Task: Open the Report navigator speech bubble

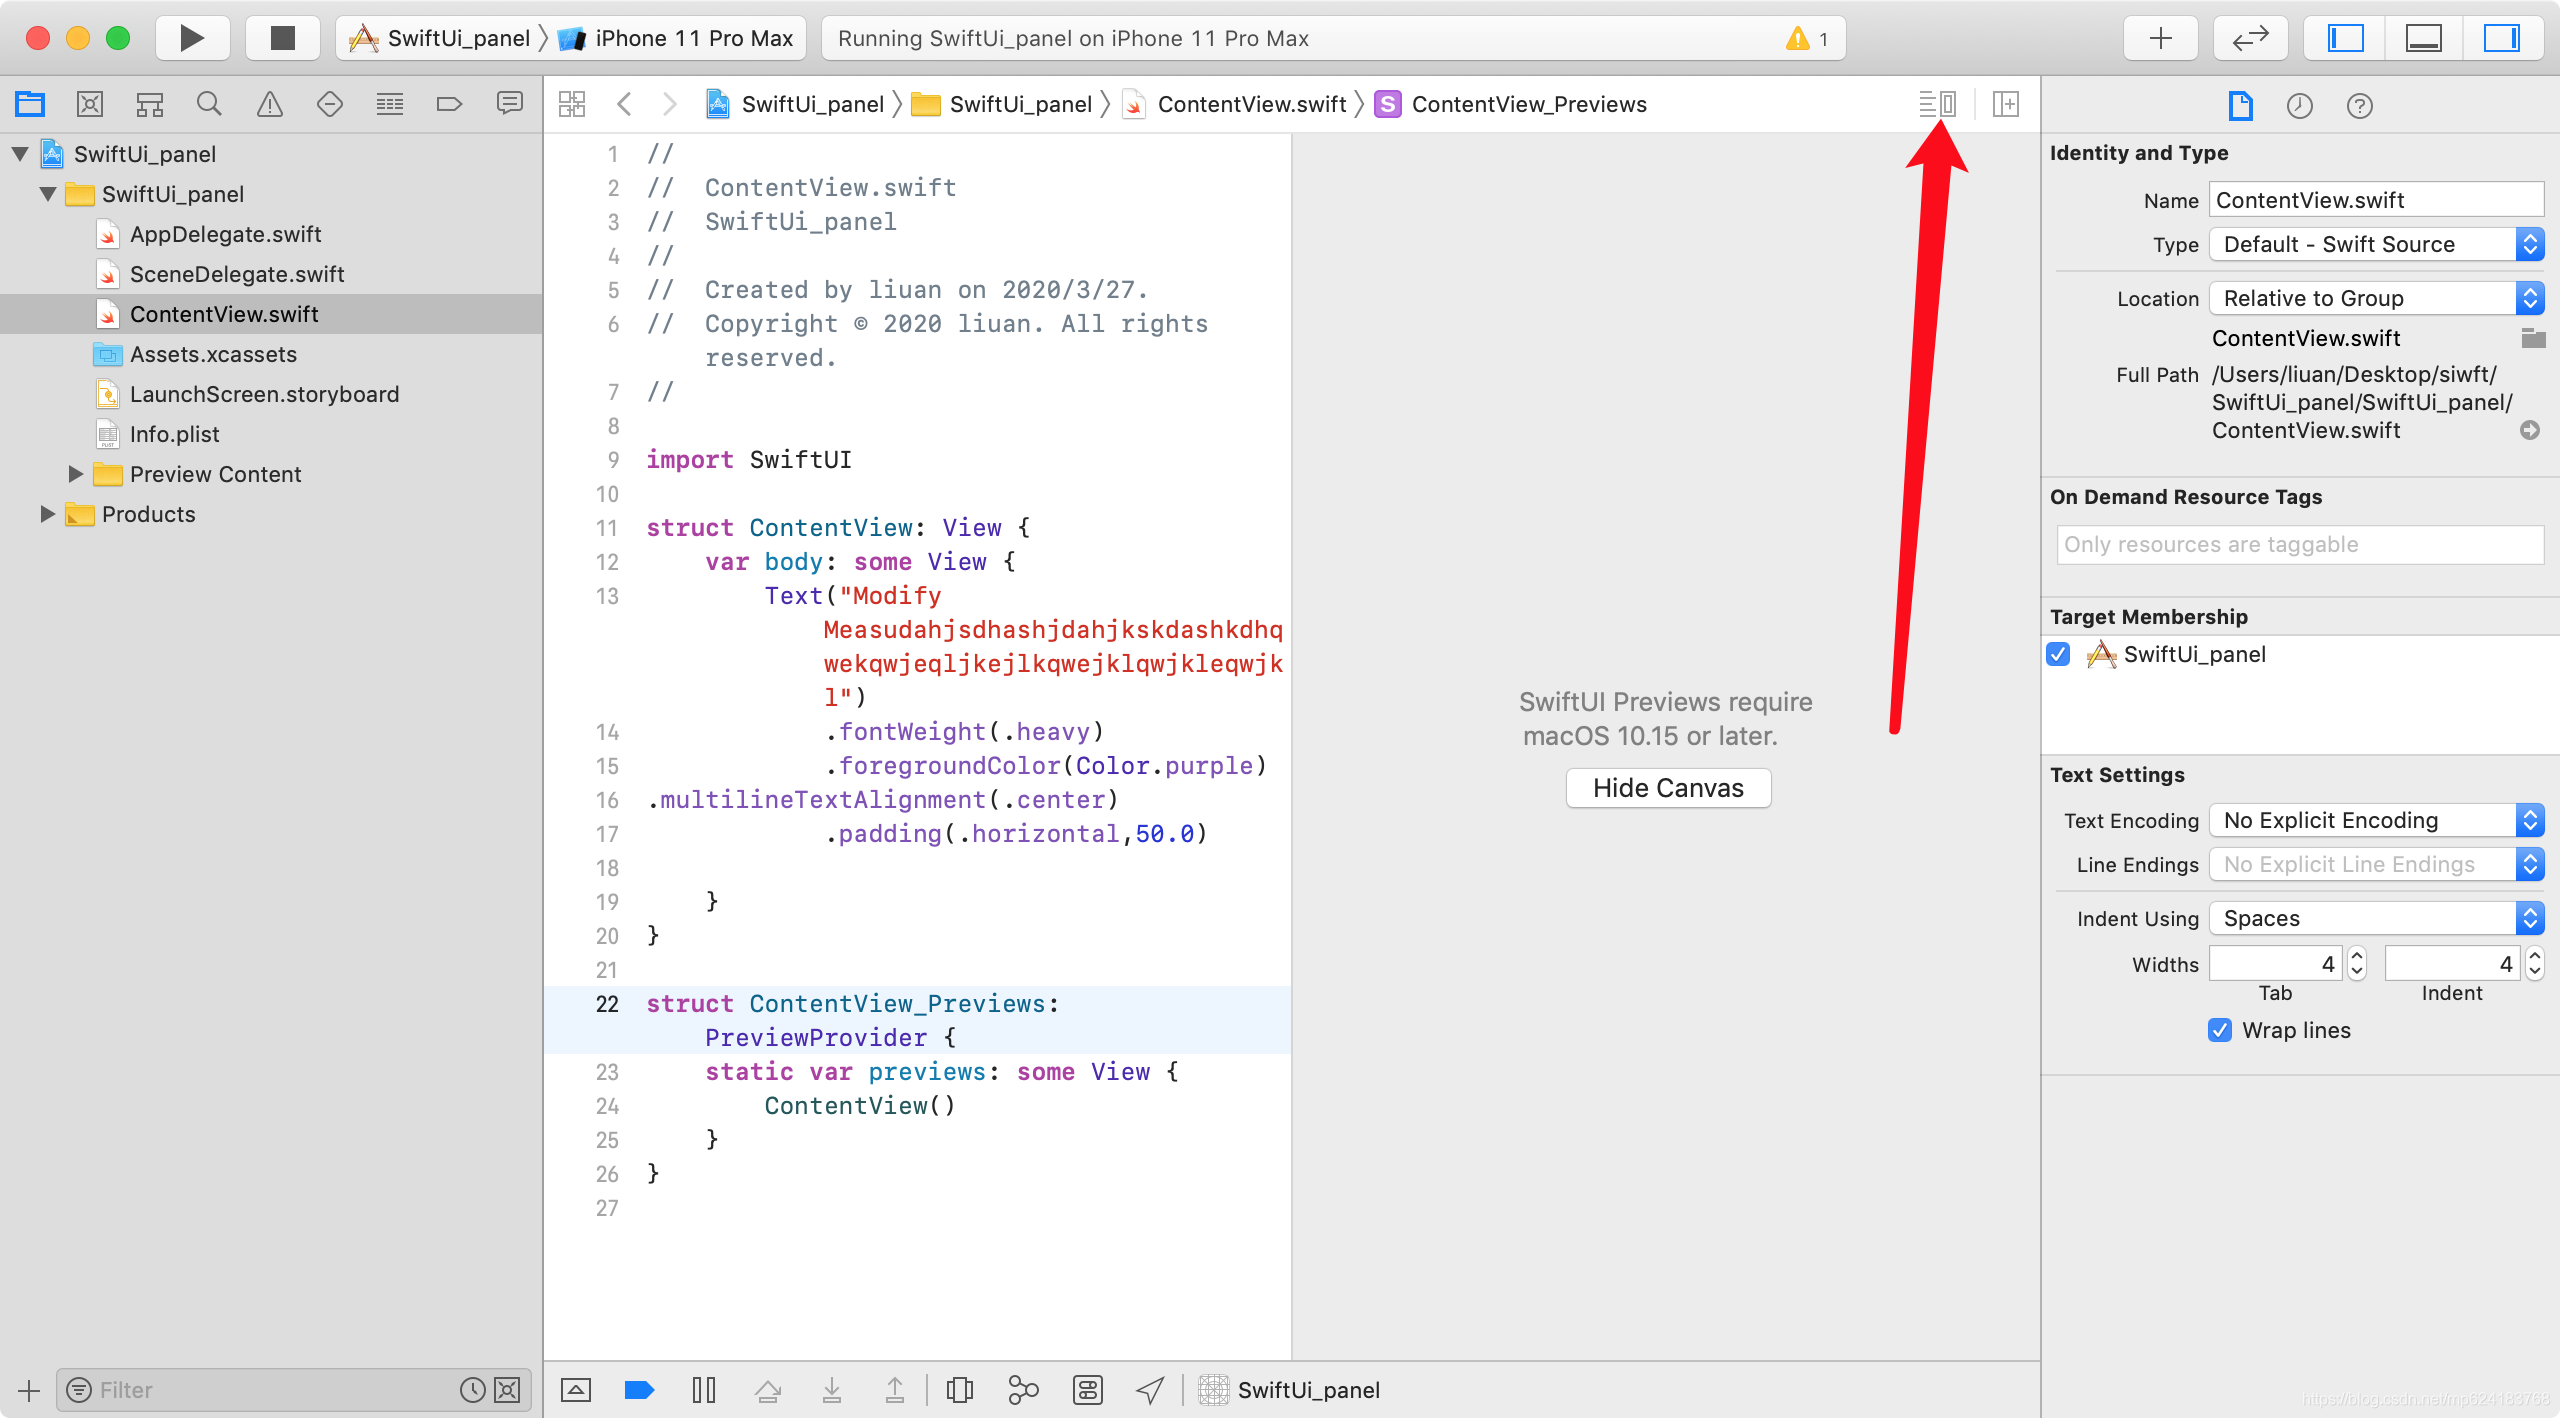Action: coord(509,103)
